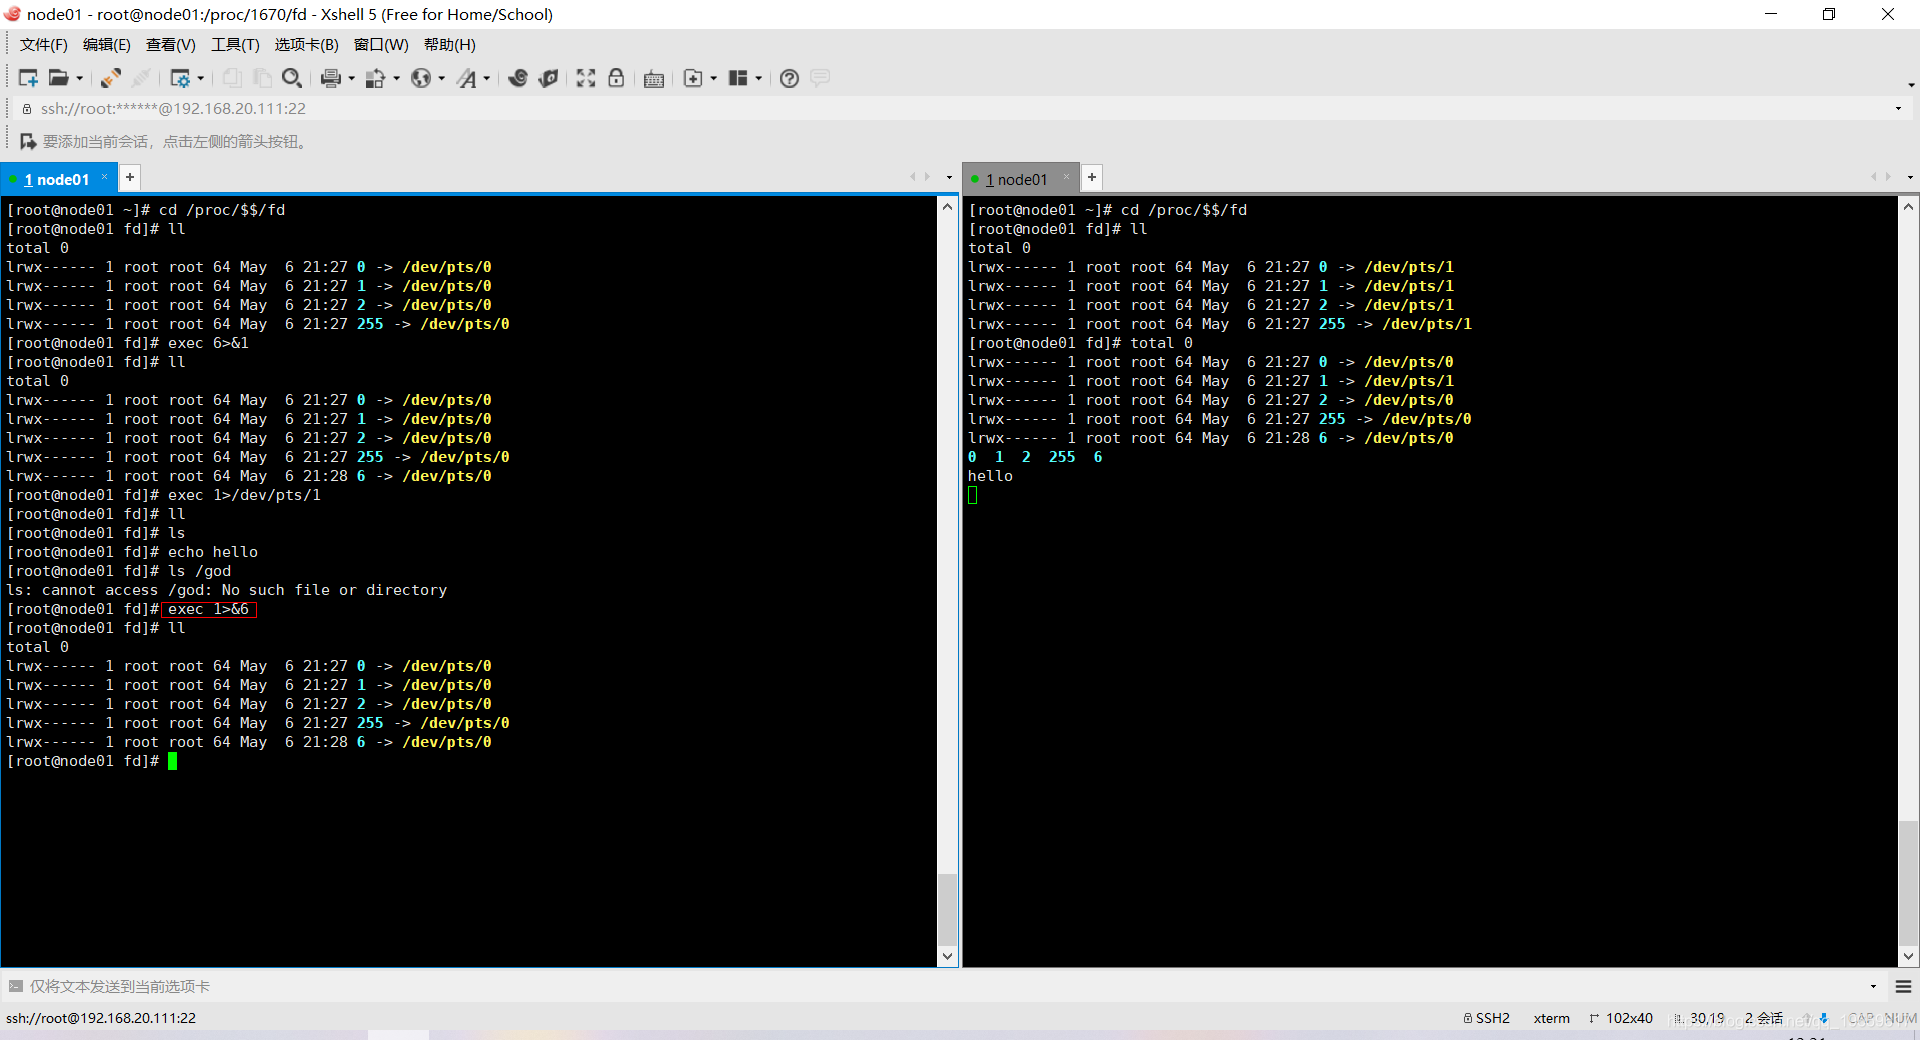
Task: Open the compose bar hamburger menu
Action: click(1903, 987)
